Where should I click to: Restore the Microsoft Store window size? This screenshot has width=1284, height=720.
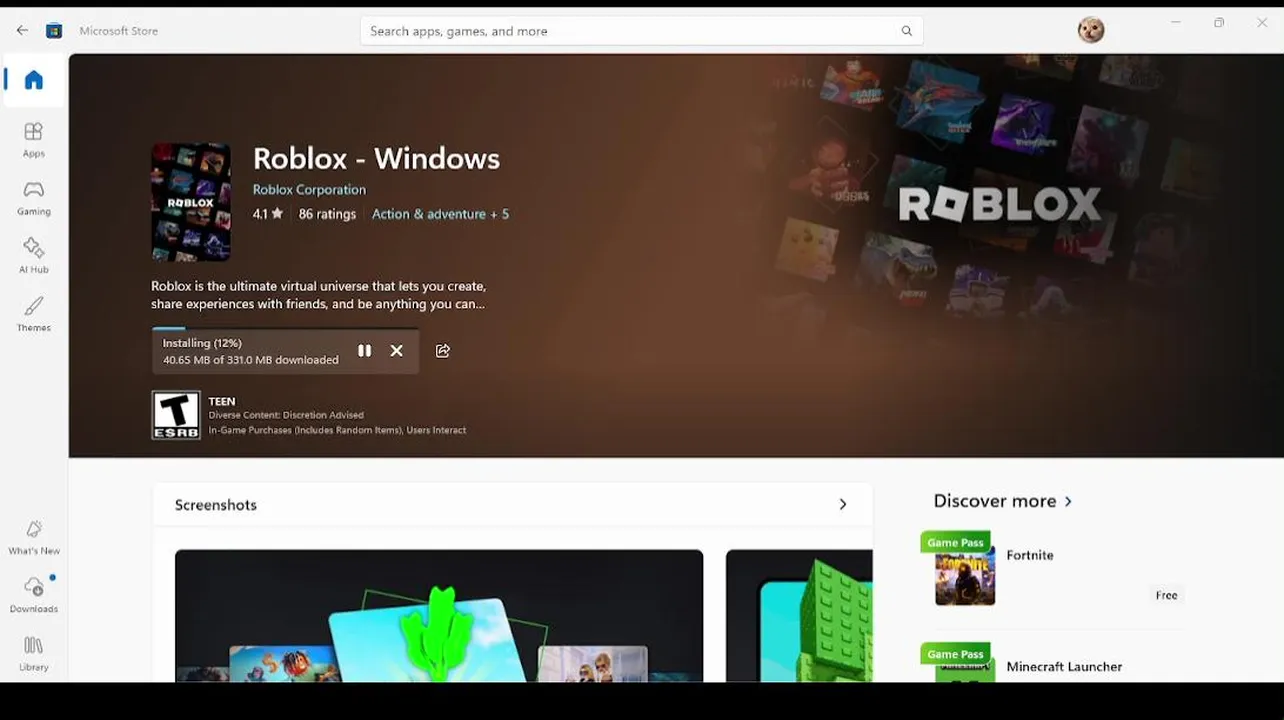(x=1219, y=22)
